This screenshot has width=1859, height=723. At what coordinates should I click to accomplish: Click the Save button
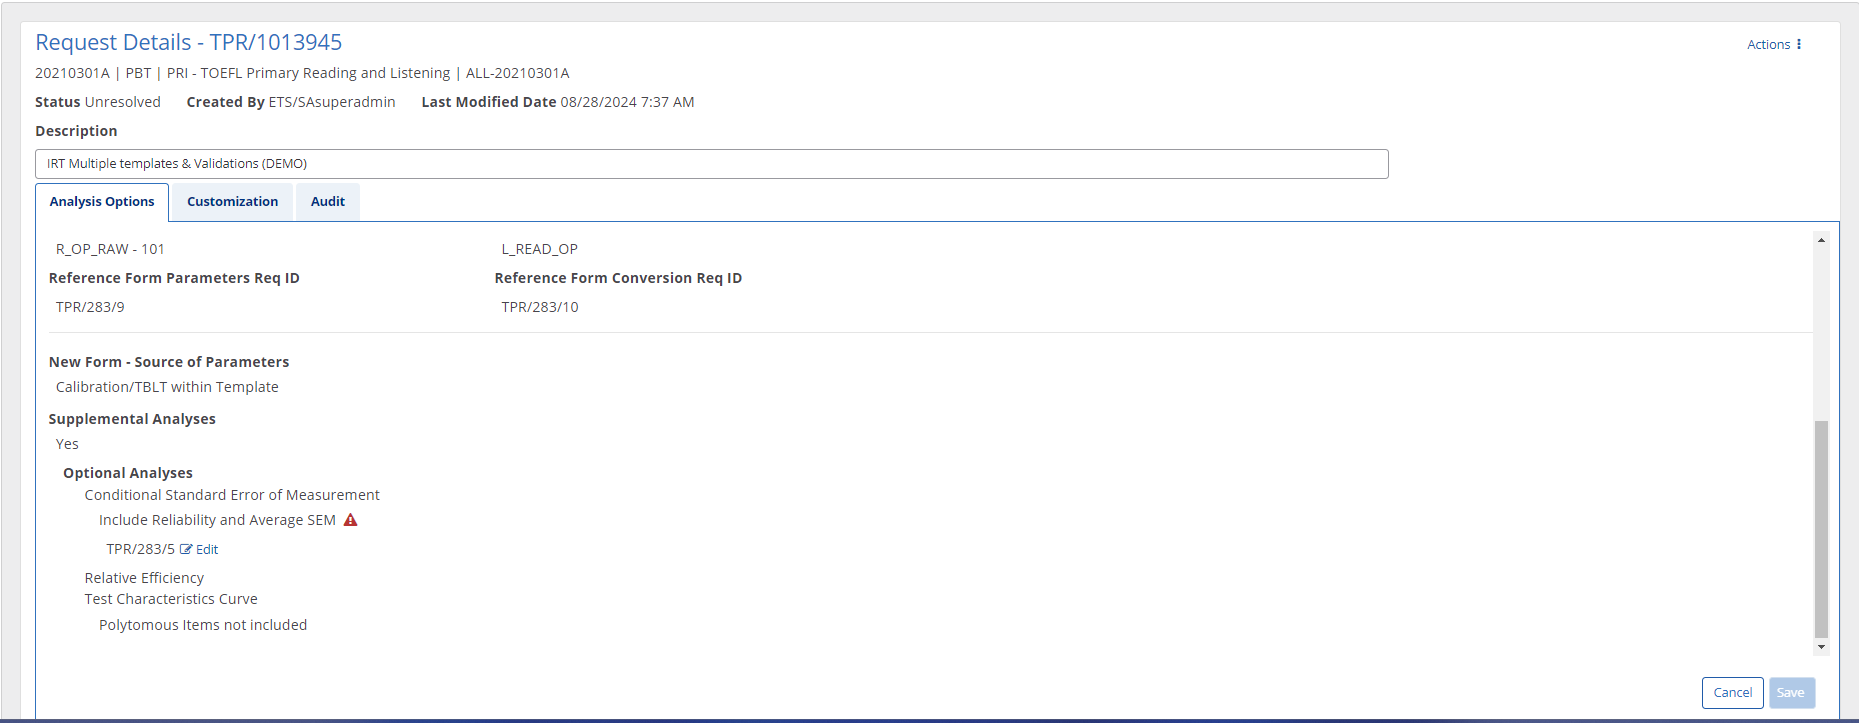(1791, 693)
